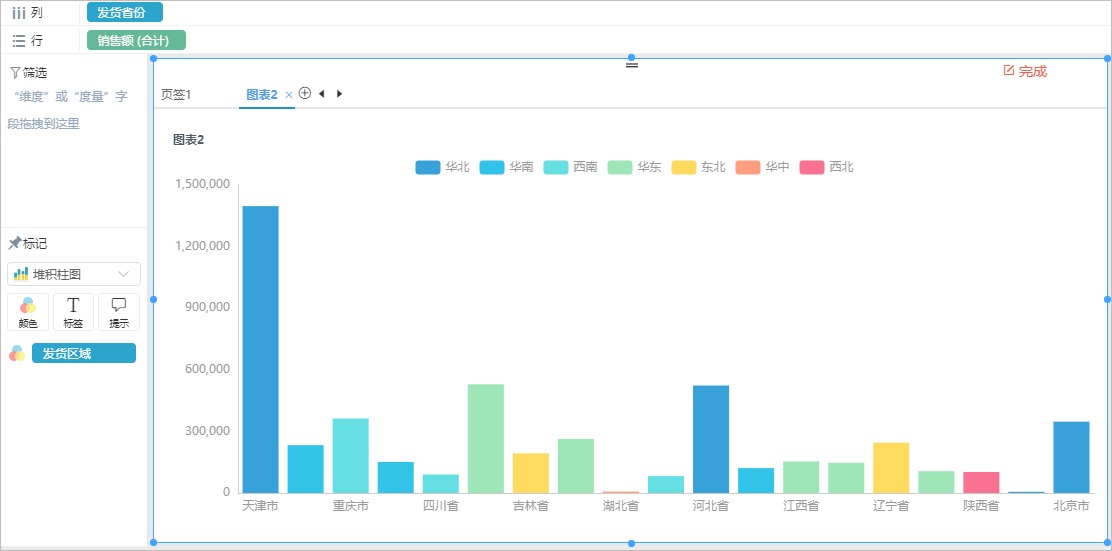Click the drag handle atop the chart
1112x551 pixels.
point(631,65)
